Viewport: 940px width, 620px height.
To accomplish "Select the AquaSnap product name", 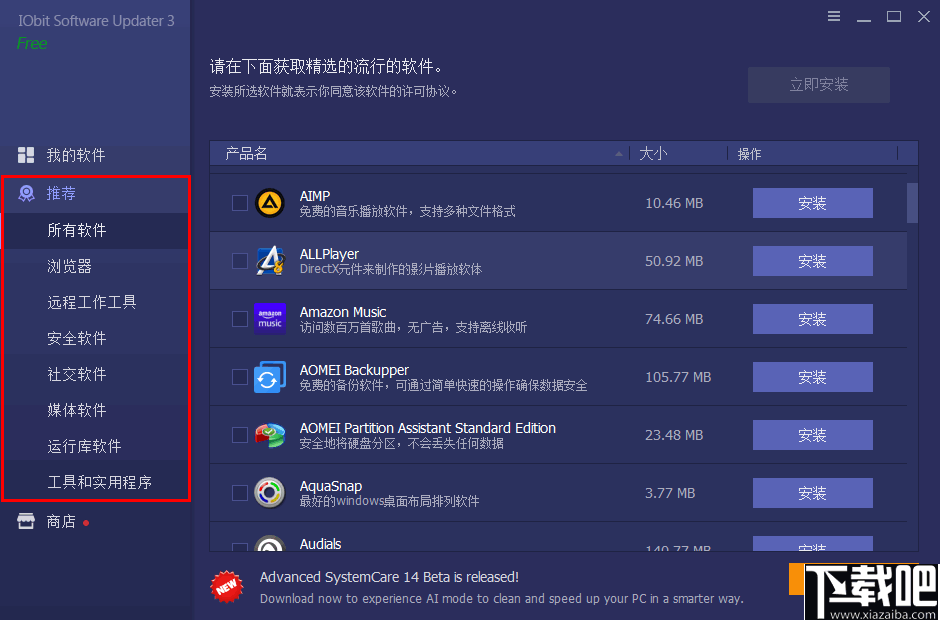I will click(331, 486).
